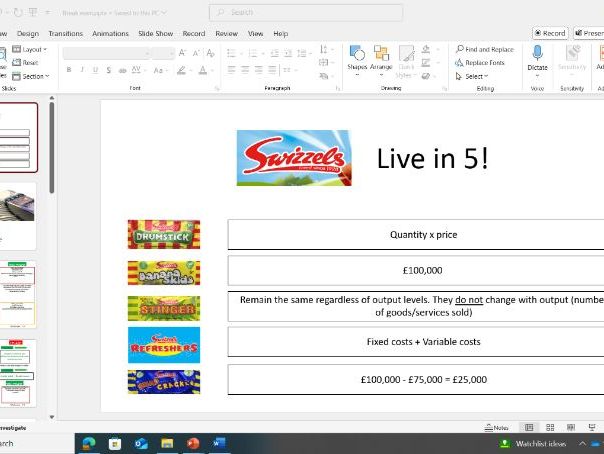Switch to Reading View icon
Screen dimensions: 604x454
click(571, 427)
